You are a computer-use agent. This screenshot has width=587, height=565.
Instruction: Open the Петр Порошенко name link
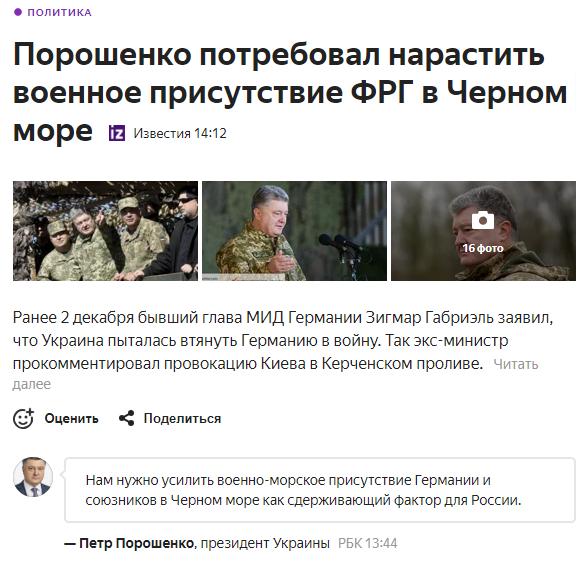coord(137,543)
